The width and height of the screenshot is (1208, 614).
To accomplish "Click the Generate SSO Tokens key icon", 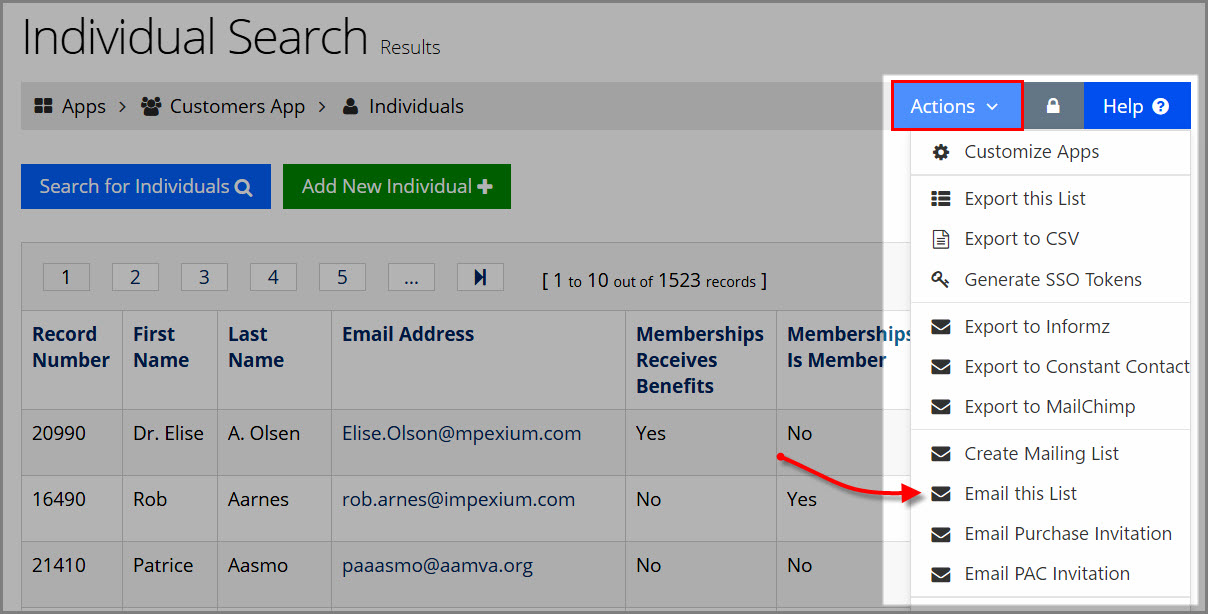I will click(940, 280).
